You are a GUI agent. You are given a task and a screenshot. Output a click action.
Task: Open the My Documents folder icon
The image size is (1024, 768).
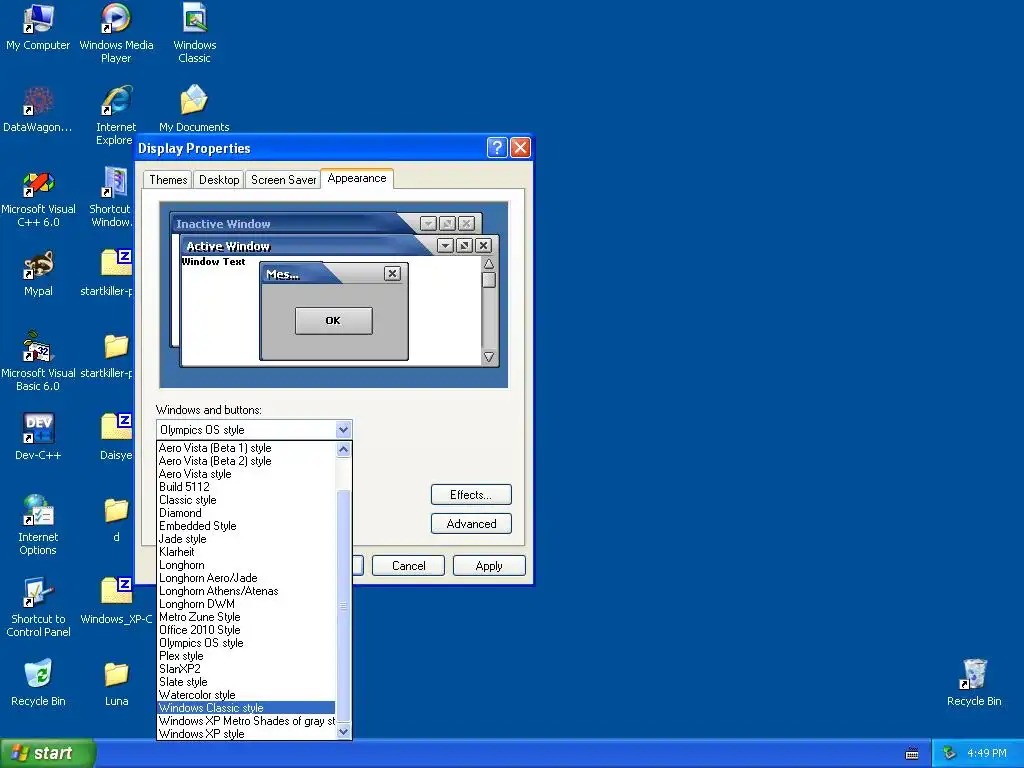(x=194, y=110)
